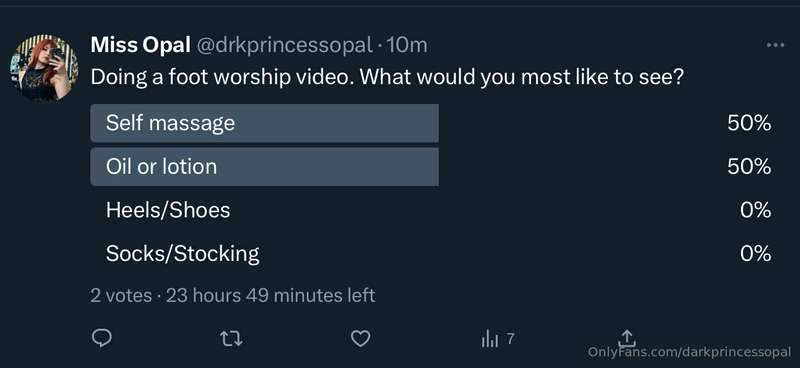Click the poll question tweet text
The image size is (800, 368).
point(387,78)
